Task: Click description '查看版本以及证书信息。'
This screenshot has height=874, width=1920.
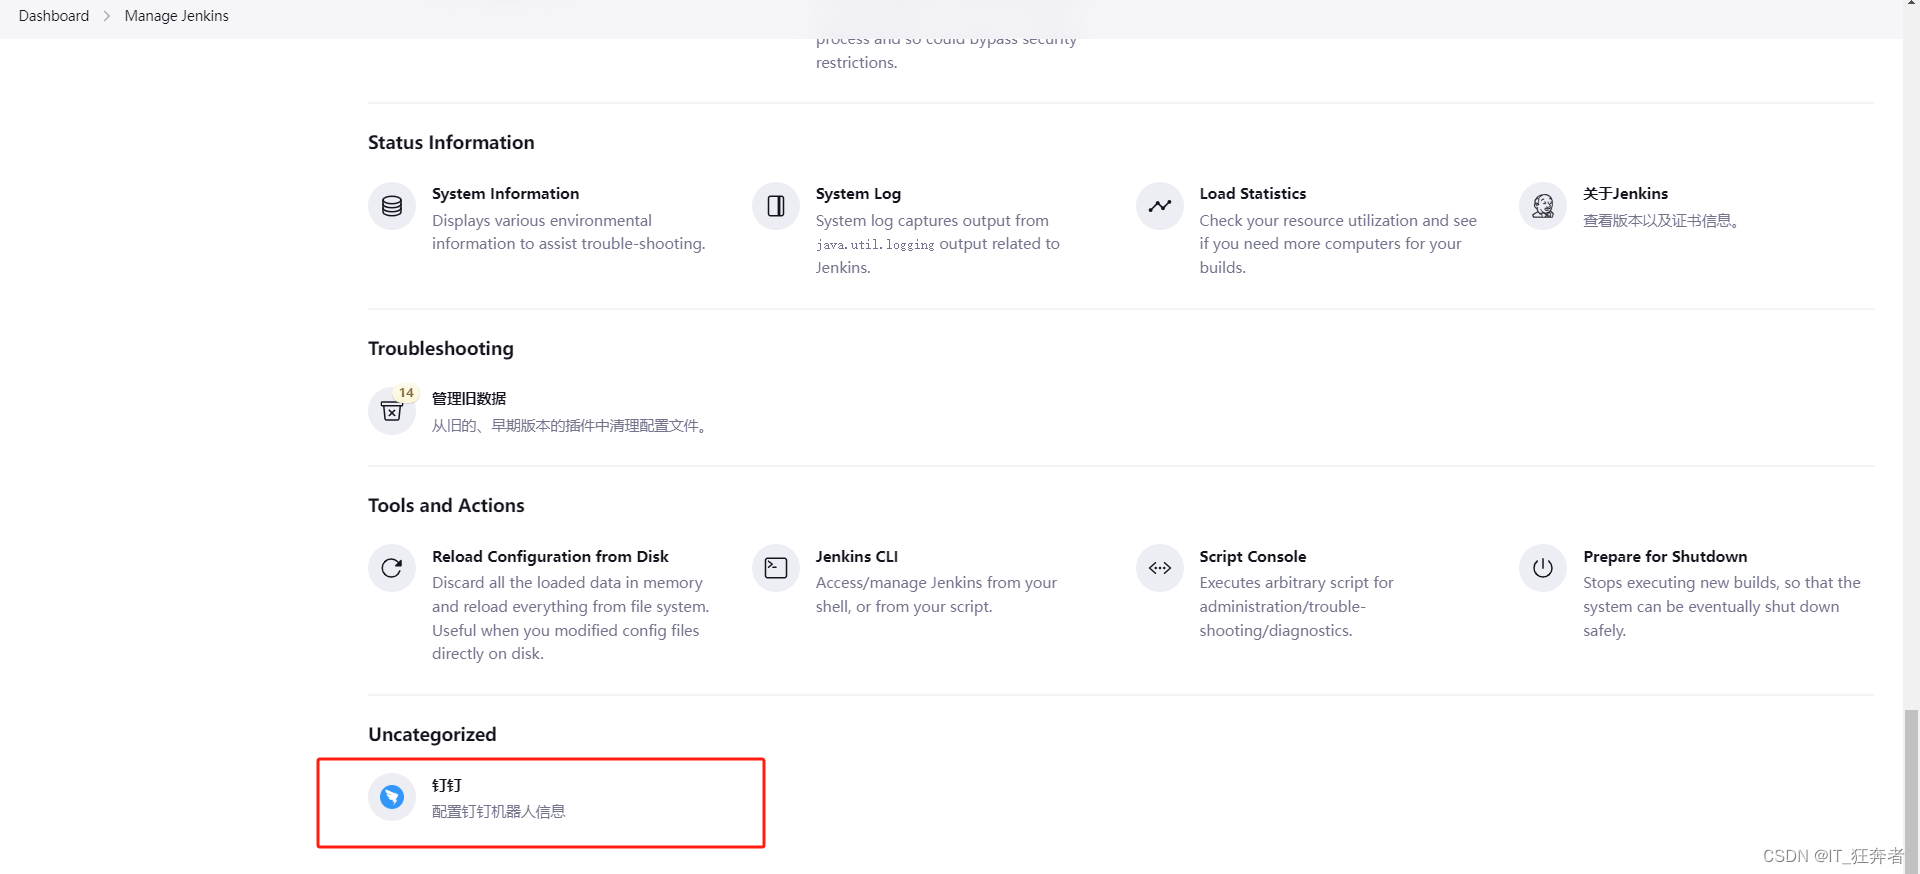Action: 1662,221
